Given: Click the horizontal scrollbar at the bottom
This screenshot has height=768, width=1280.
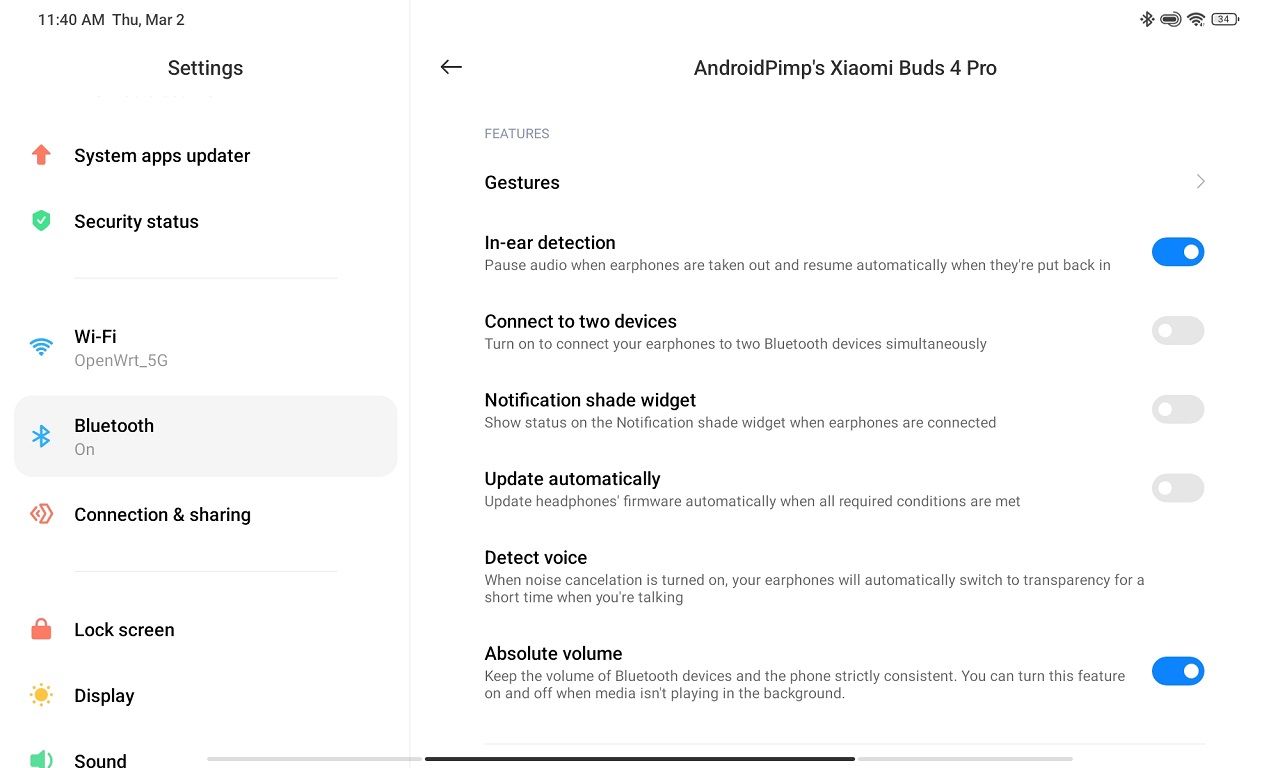Looking at the screenshot, I should (x=640, y=758).
